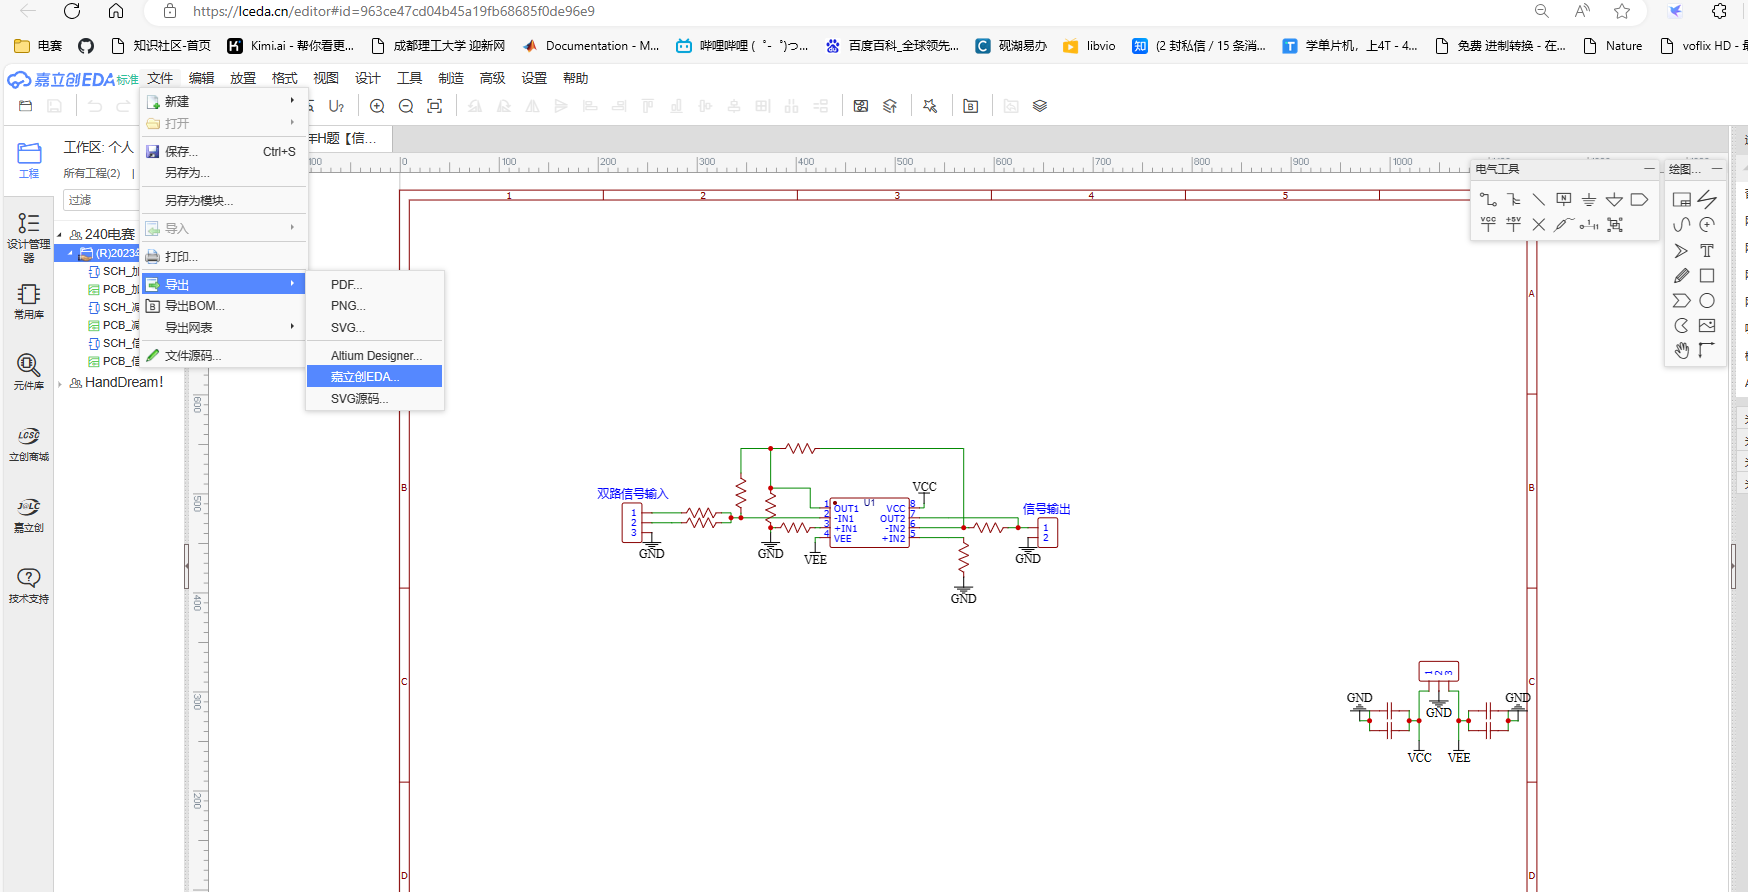Open the 设置 menu in the menu bar

(534, 78)
